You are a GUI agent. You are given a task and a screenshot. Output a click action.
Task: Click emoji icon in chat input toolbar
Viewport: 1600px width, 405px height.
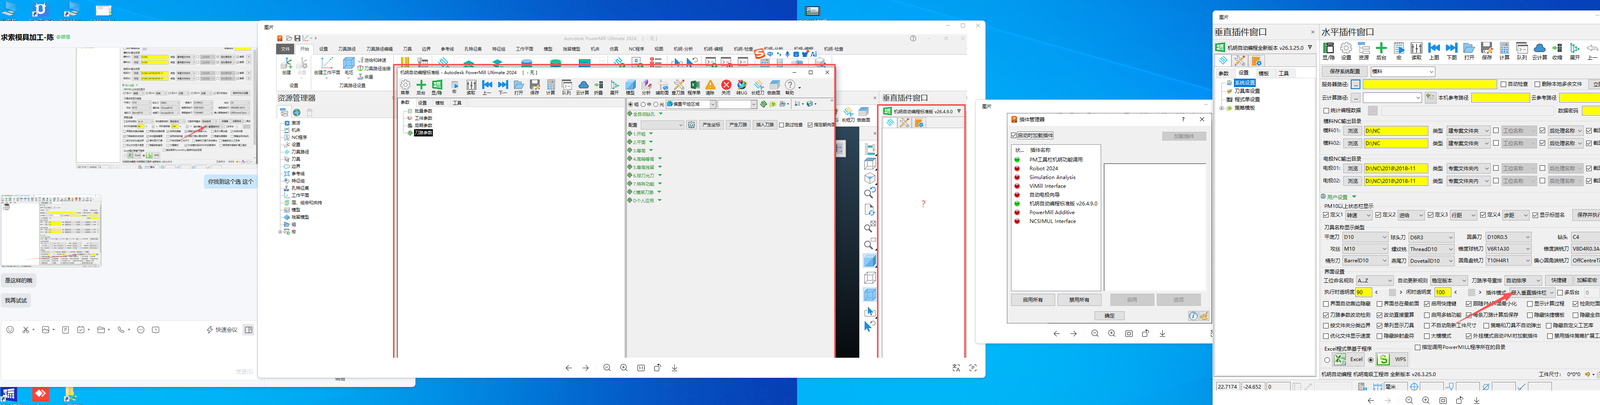10,329
